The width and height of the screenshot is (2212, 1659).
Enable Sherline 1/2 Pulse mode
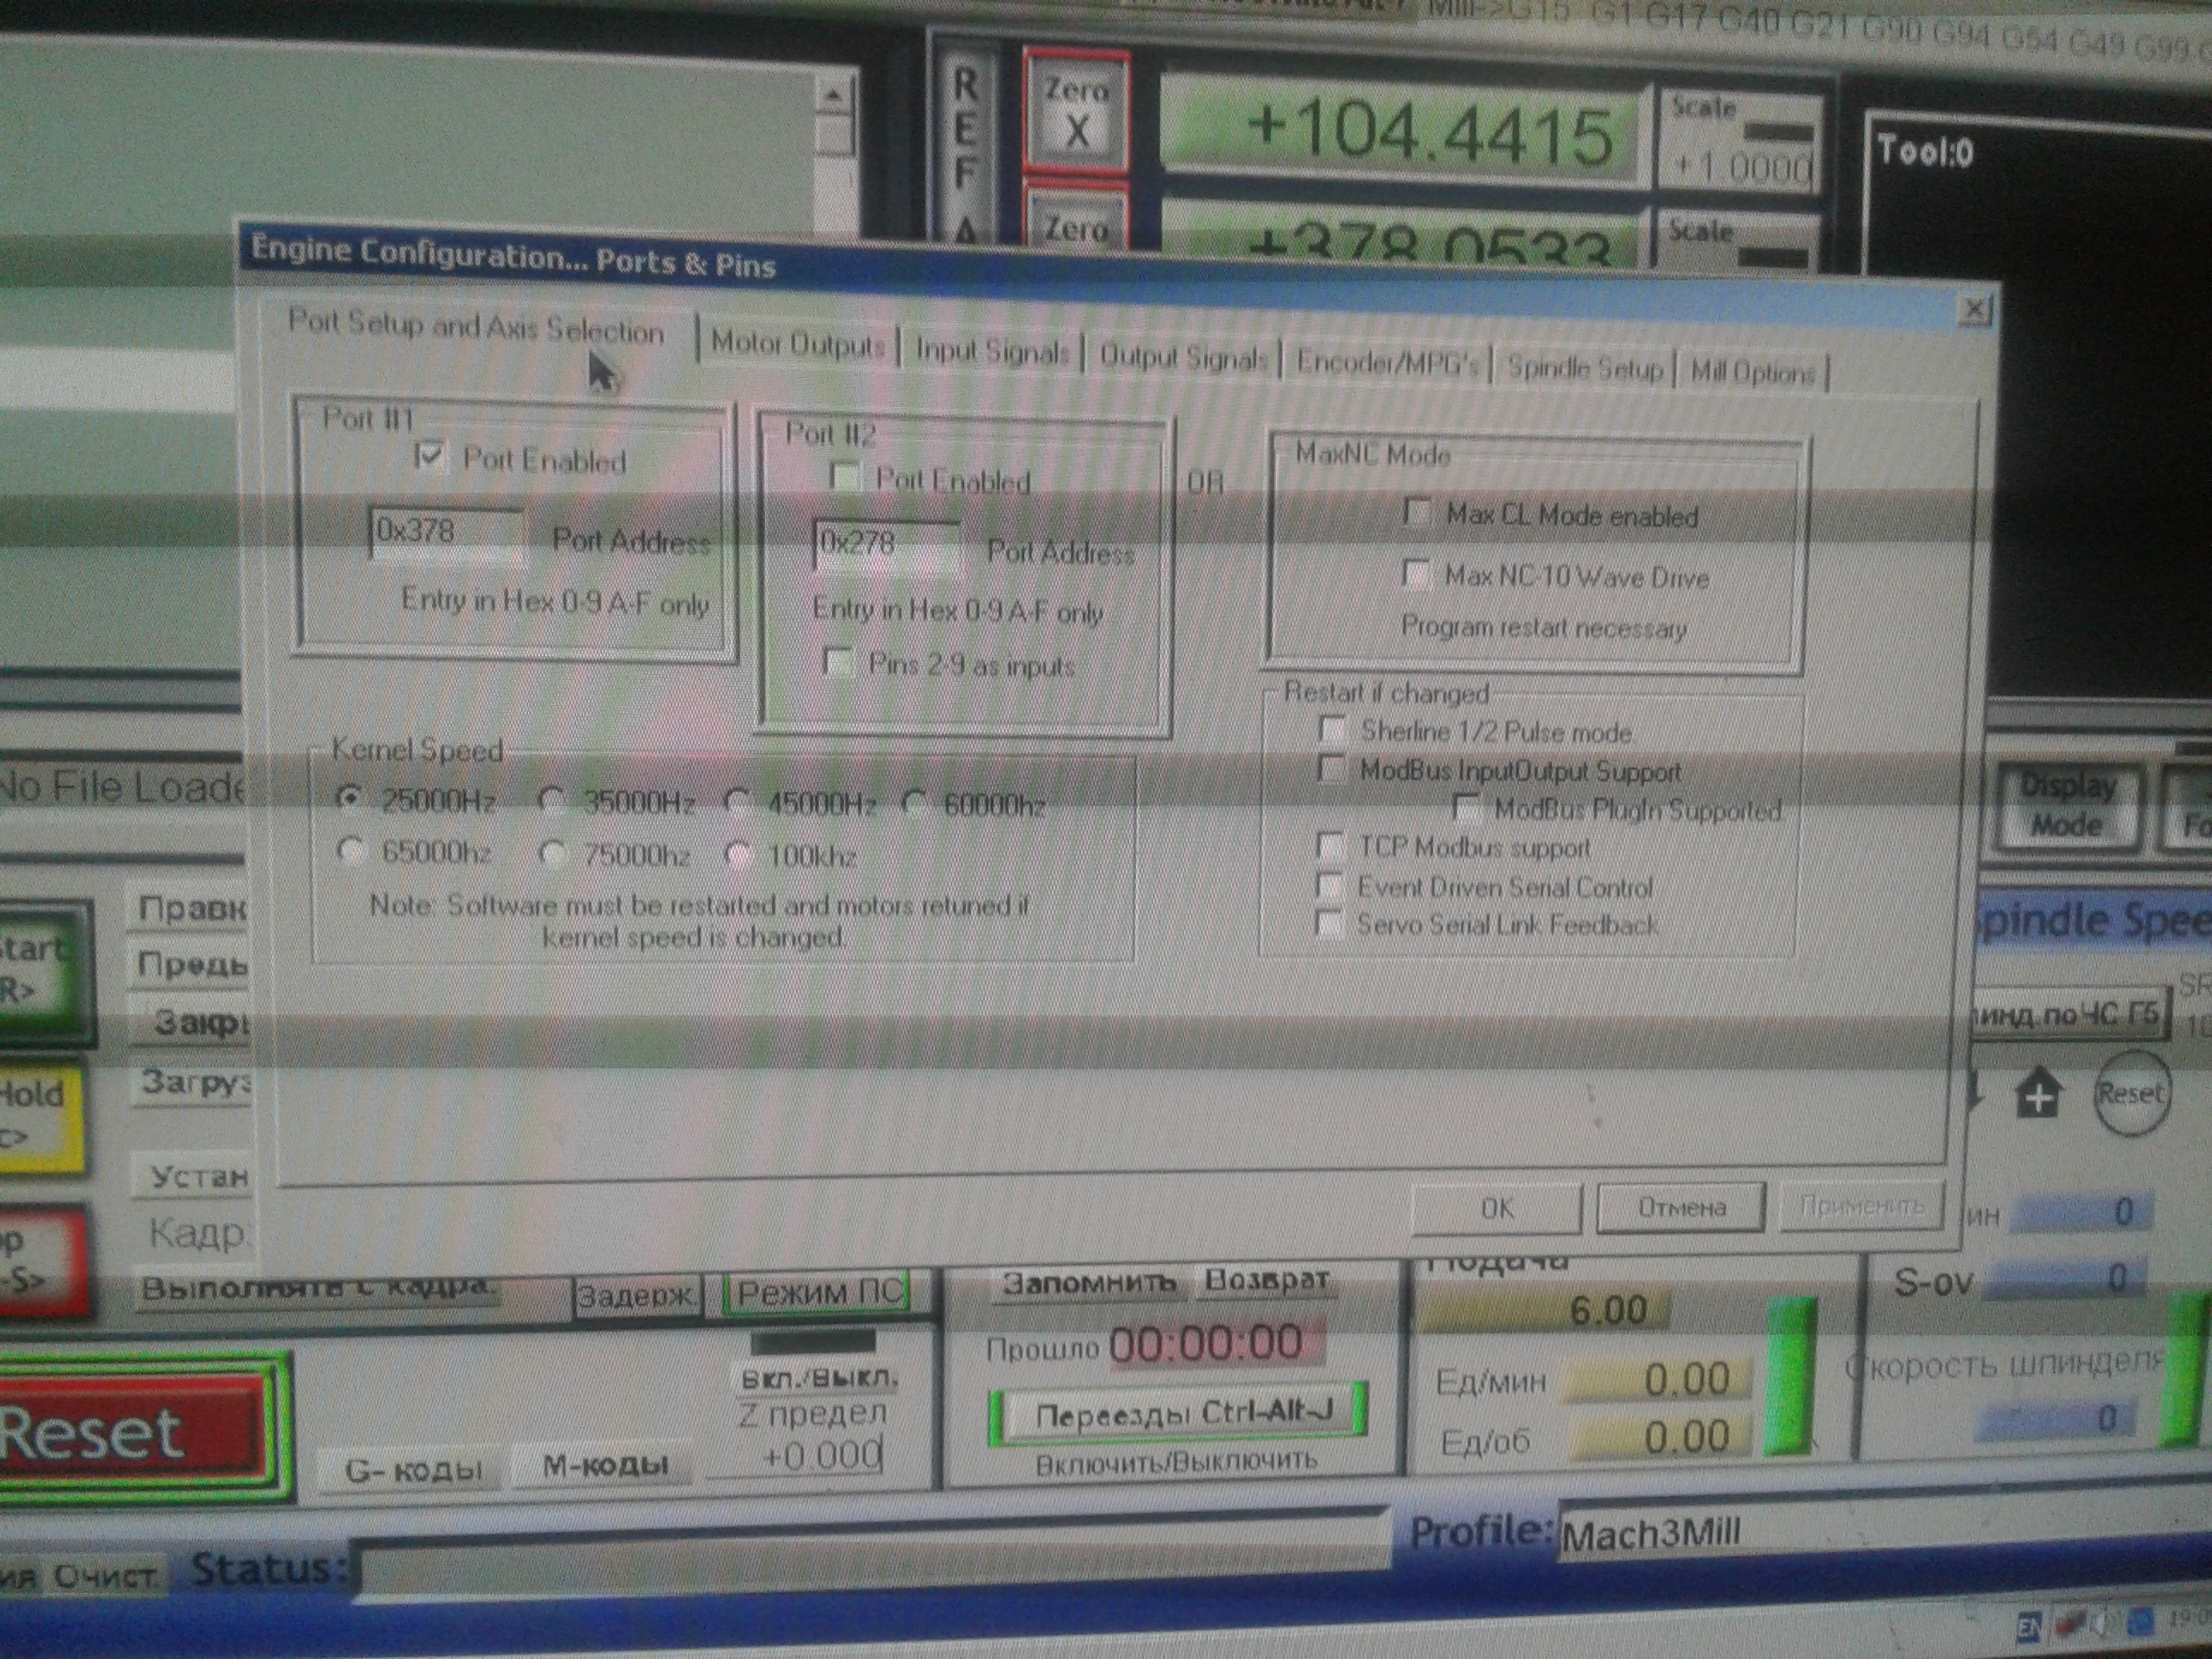click(1332, 729)
